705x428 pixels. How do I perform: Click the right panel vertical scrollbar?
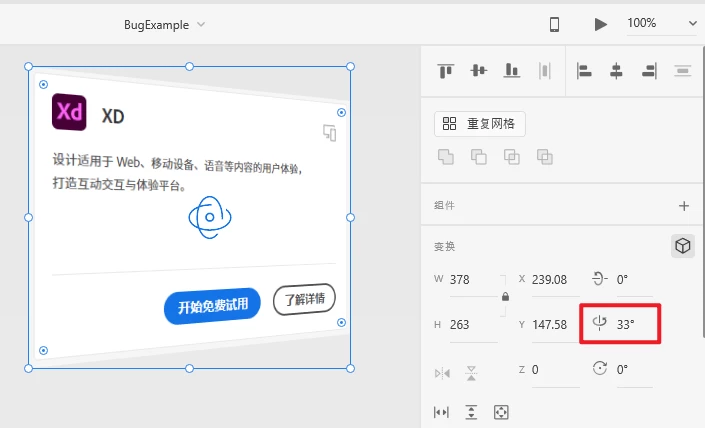click(703, 191)
